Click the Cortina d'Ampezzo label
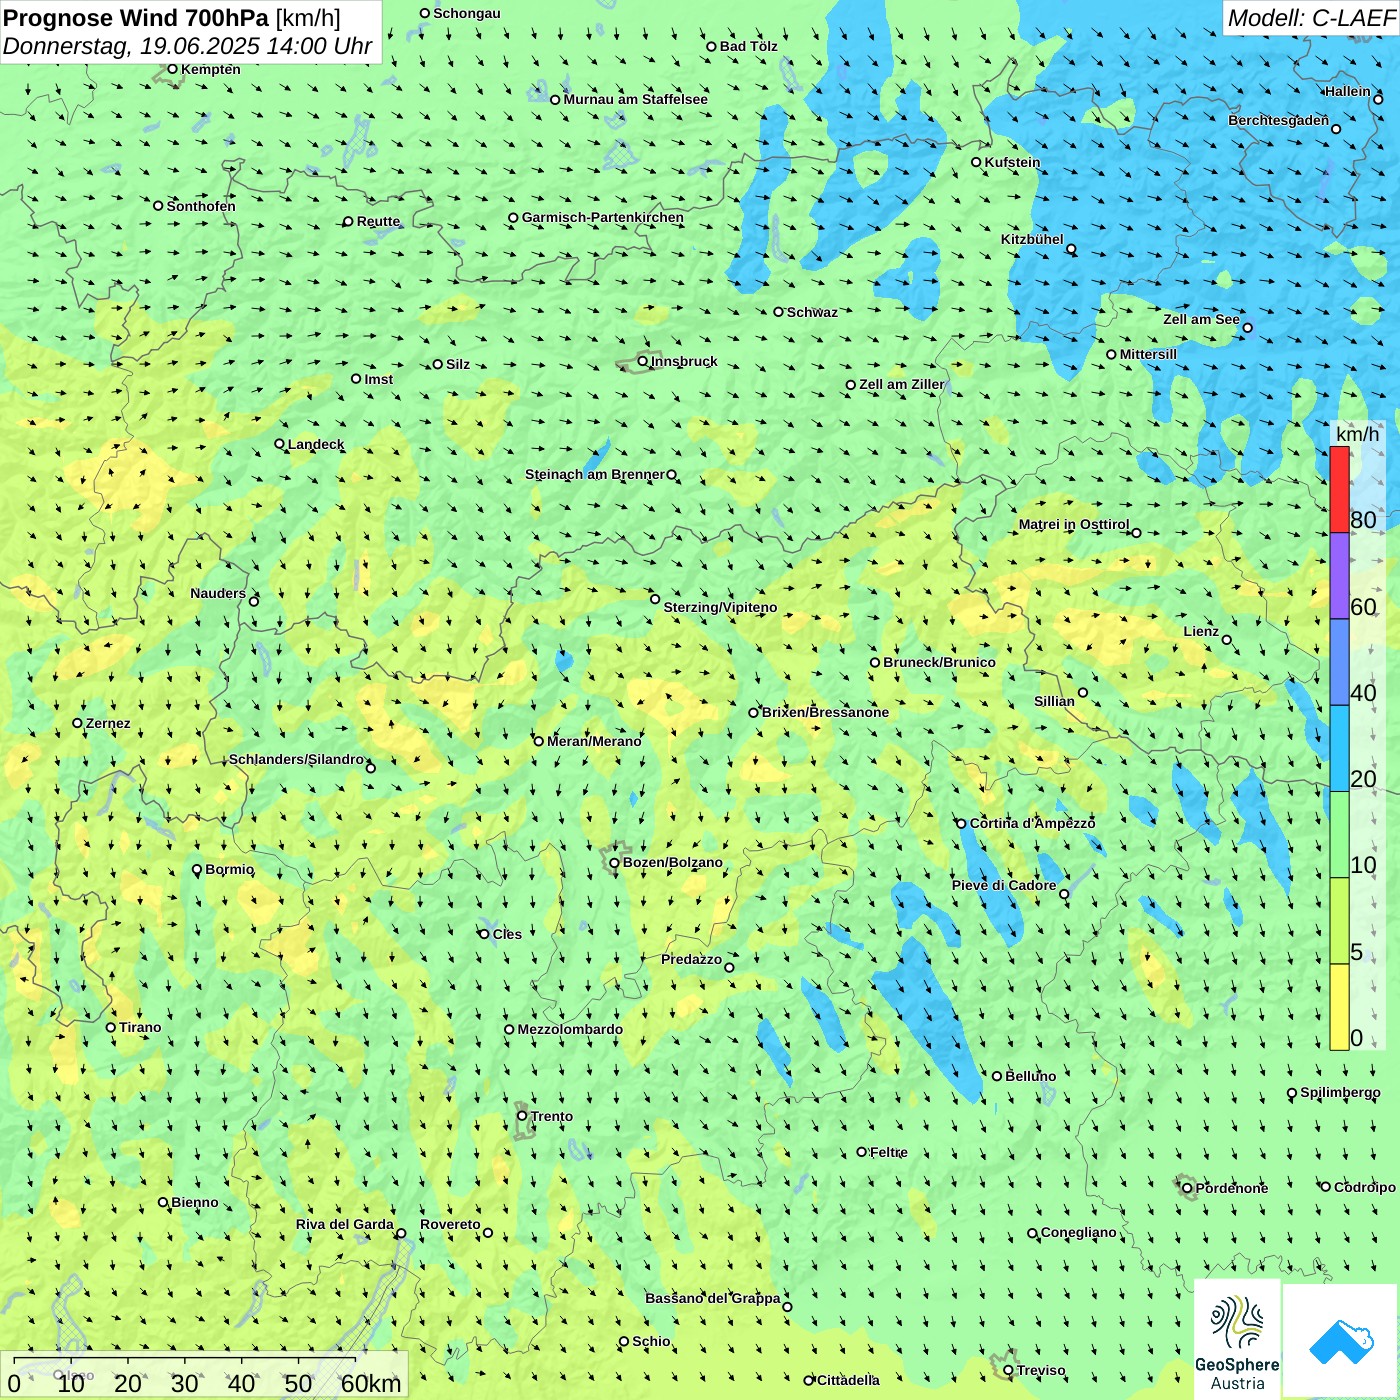 1032,823
